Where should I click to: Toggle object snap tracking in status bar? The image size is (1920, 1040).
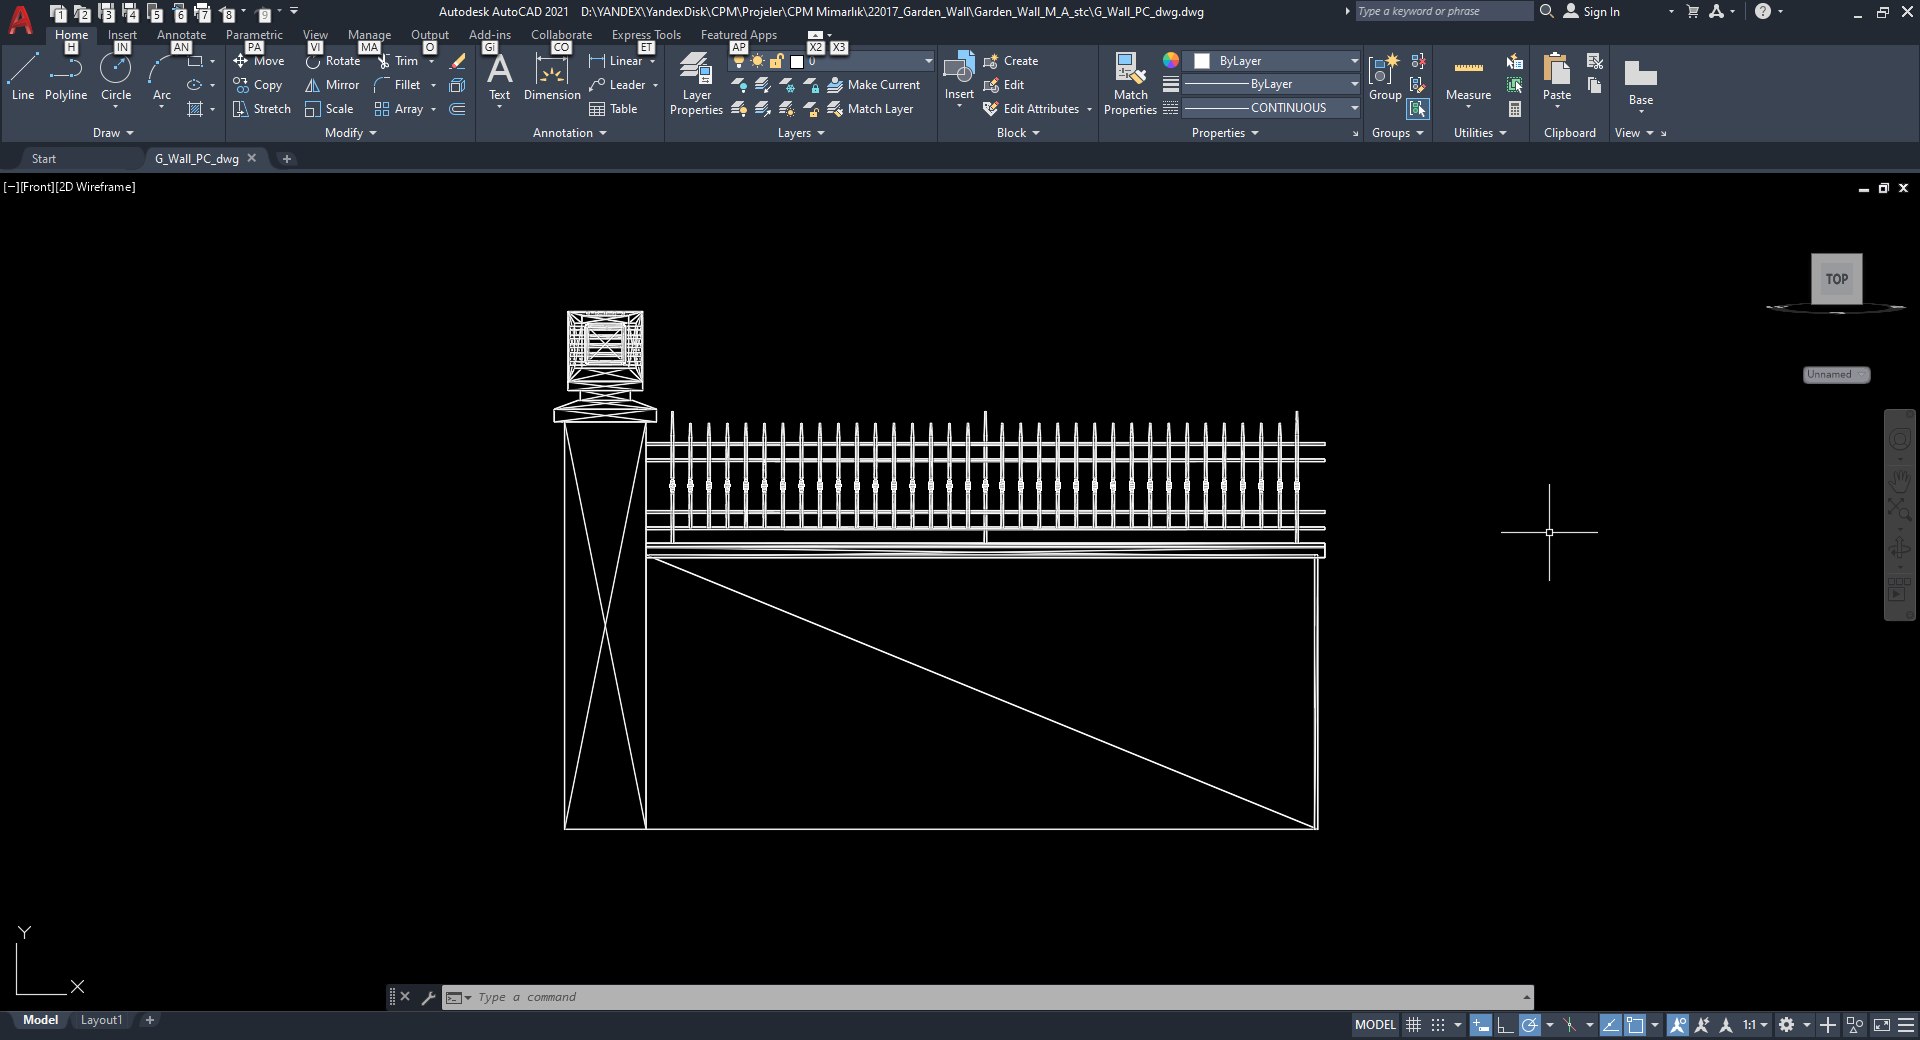coord(1611,1025)
